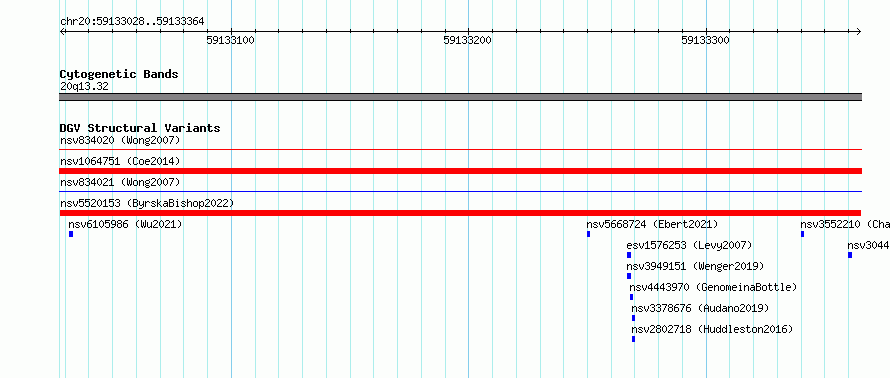Click the Cytogenetic Bands track heading
Viewport: 890px width, 378px height.
pyautogui.click(x=119, y=74)
